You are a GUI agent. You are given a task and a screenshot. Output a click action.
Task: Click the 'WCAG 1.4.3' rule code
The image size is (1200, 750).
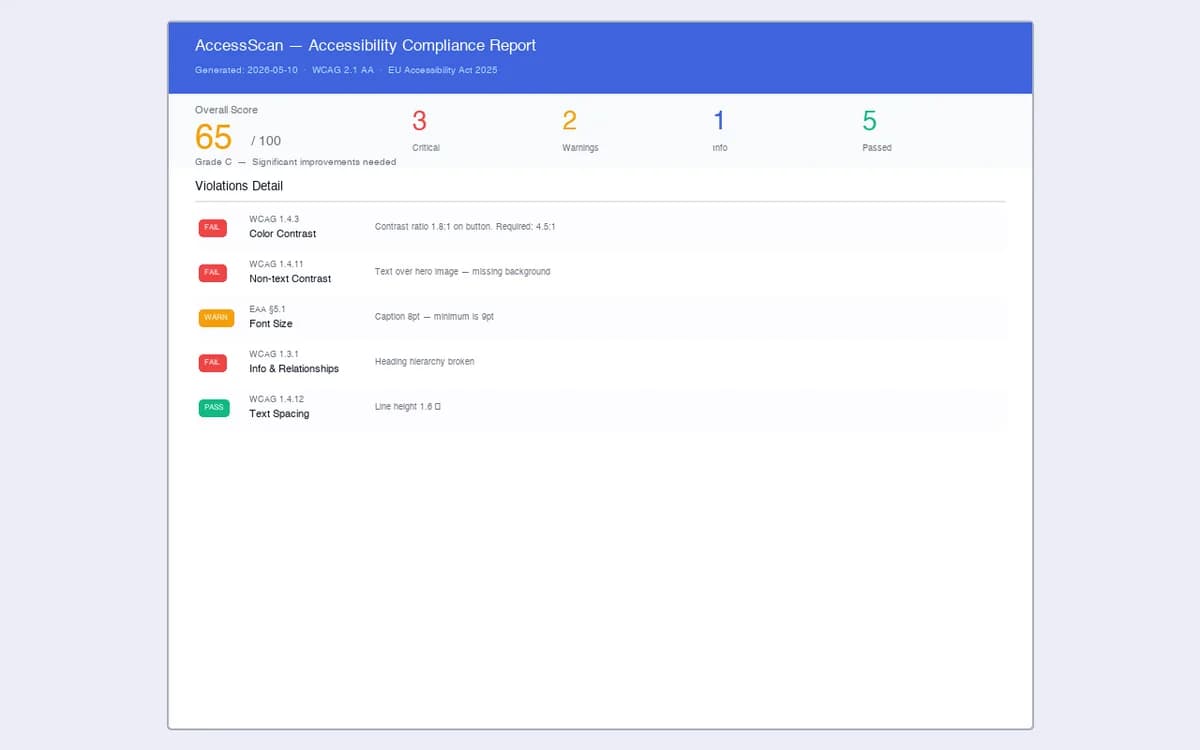274,219
